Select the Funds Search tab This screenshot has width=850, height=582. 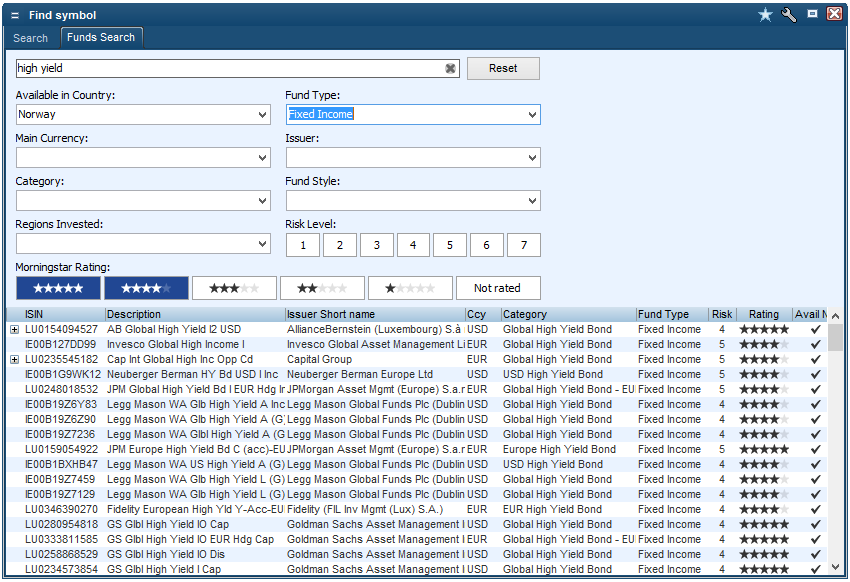pos(101,37)
